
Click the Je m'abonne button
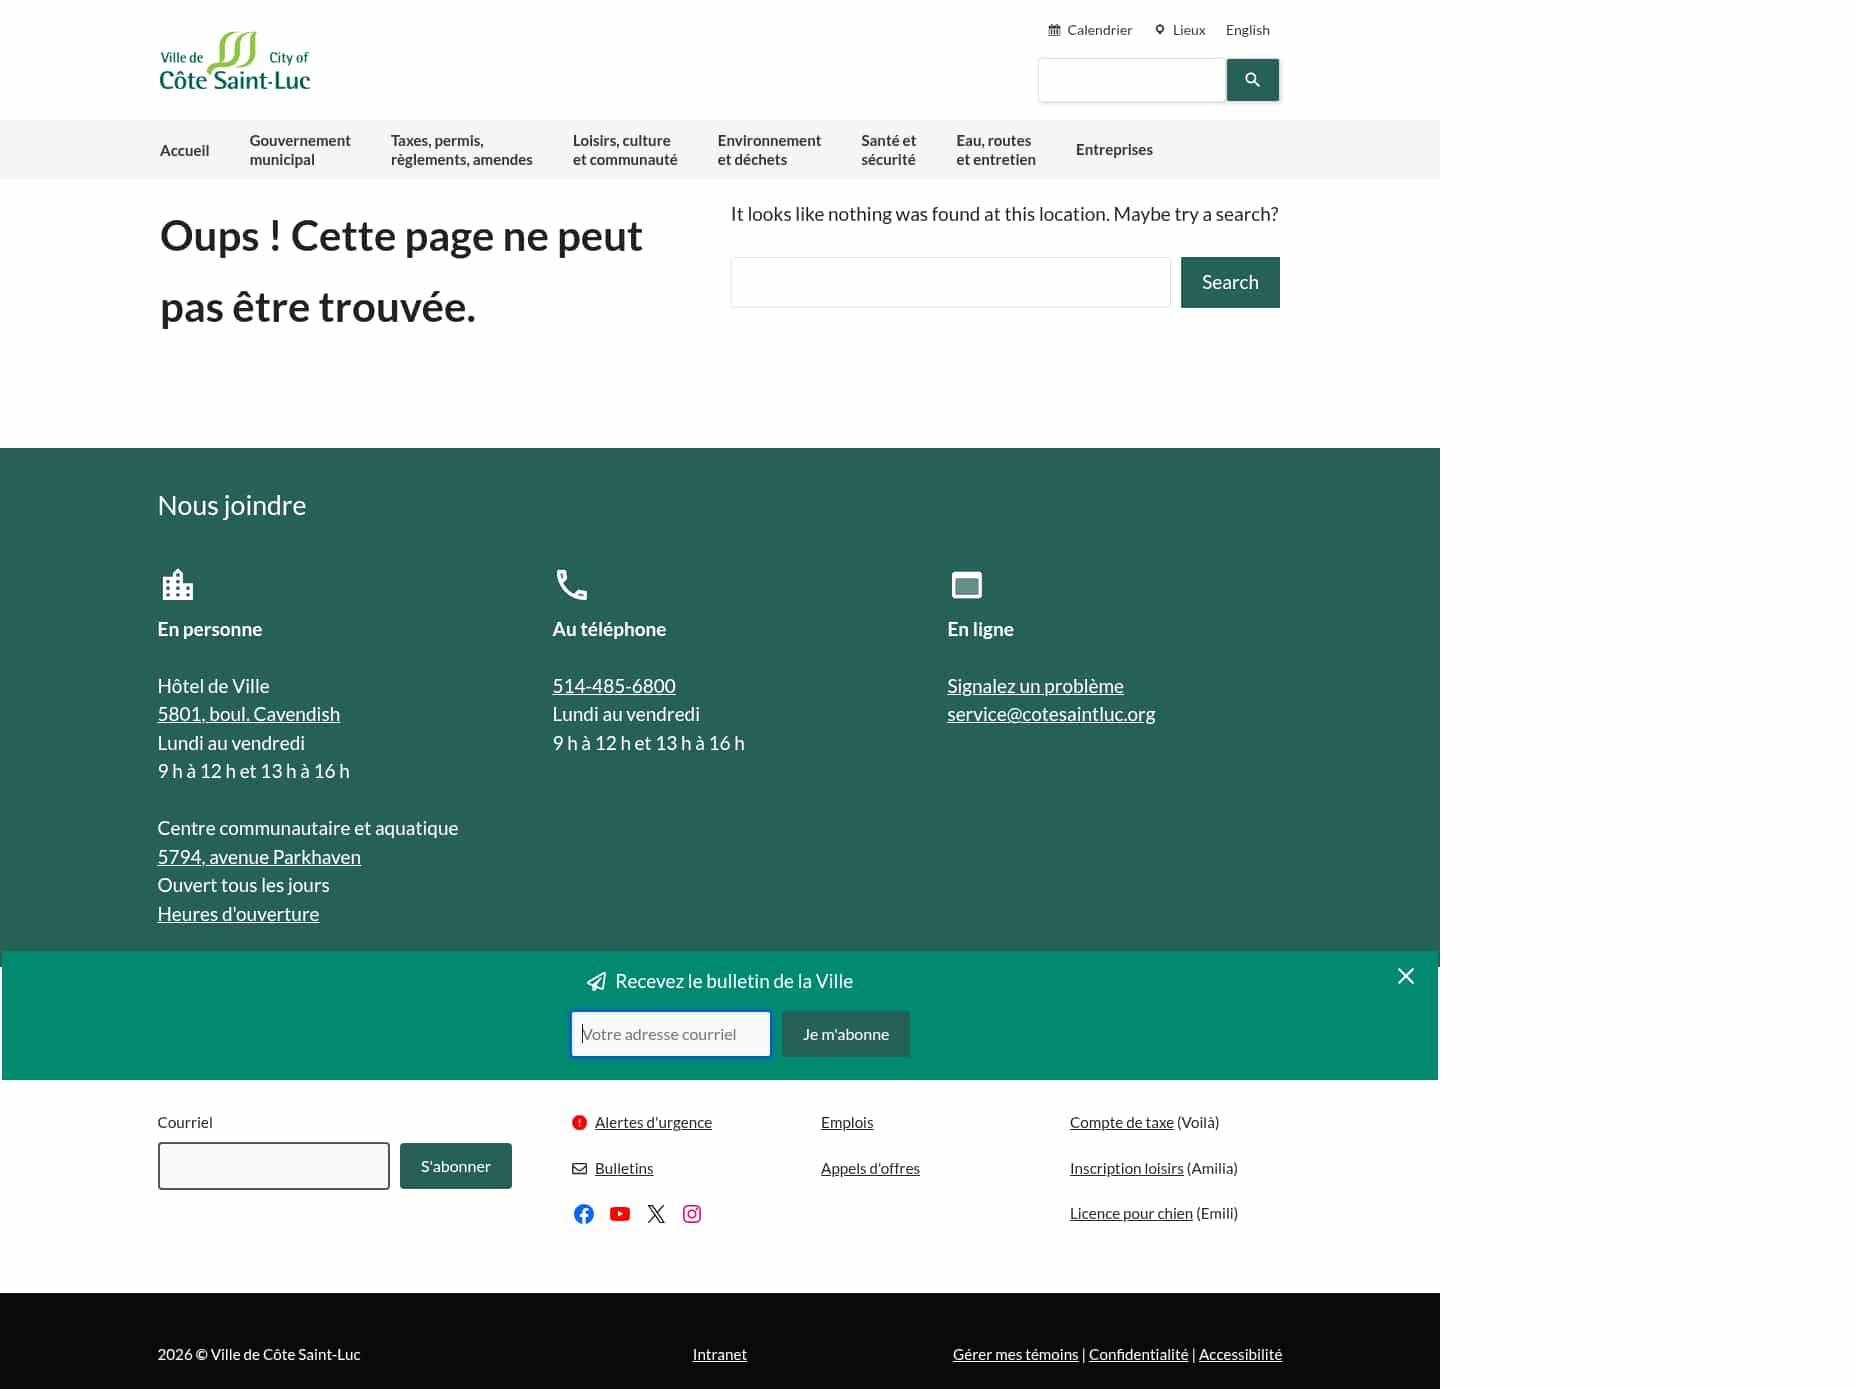pos(845,1034)
